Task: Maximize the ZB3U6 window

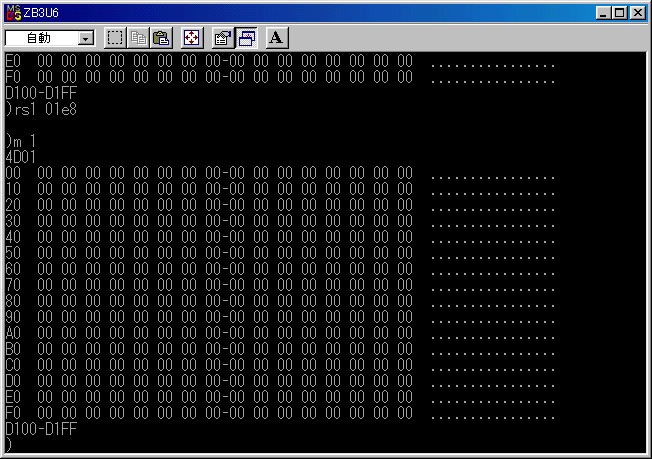Action: 619,13
